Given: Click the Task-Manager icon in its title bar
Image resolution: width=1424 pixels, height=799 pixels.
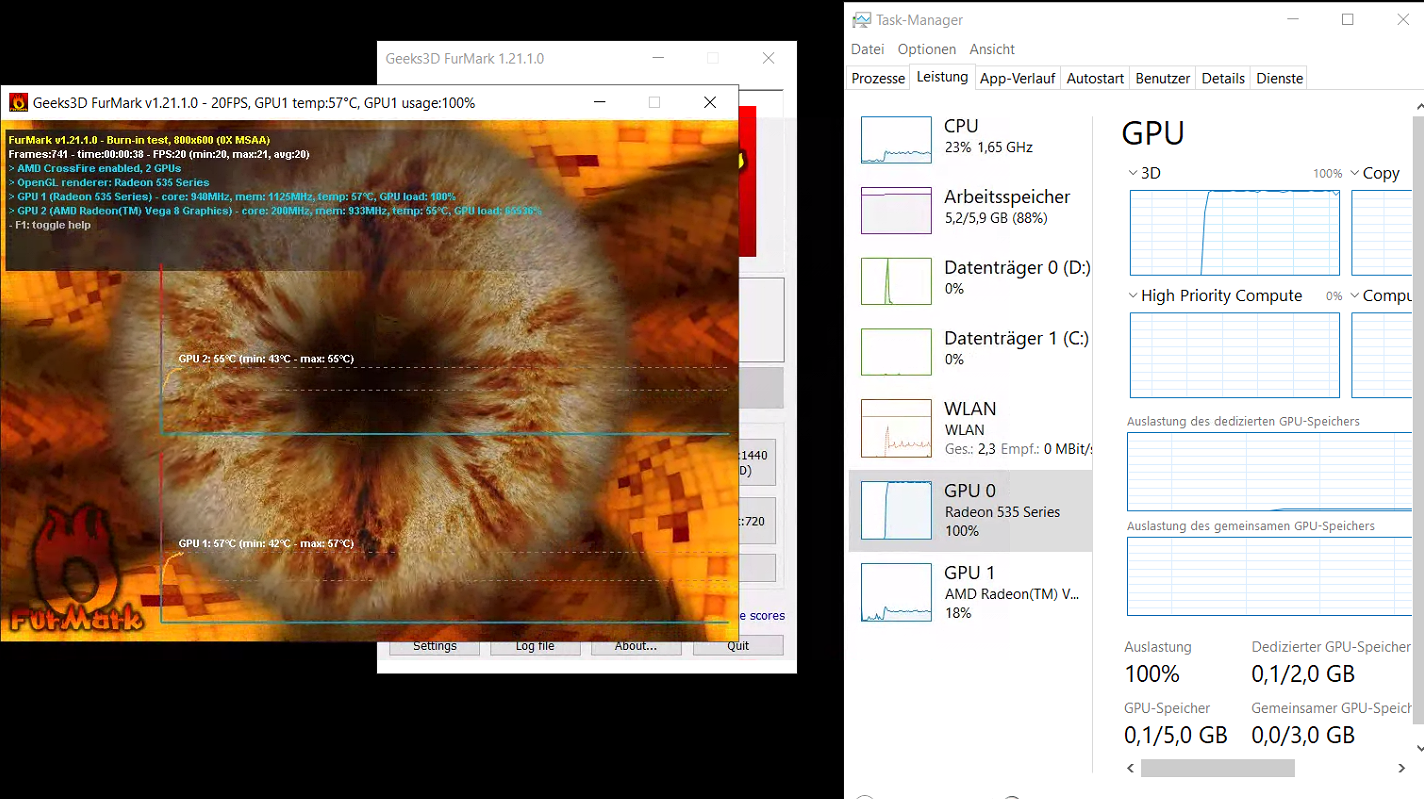Looking at the screenshot, I should pos(861,20).
